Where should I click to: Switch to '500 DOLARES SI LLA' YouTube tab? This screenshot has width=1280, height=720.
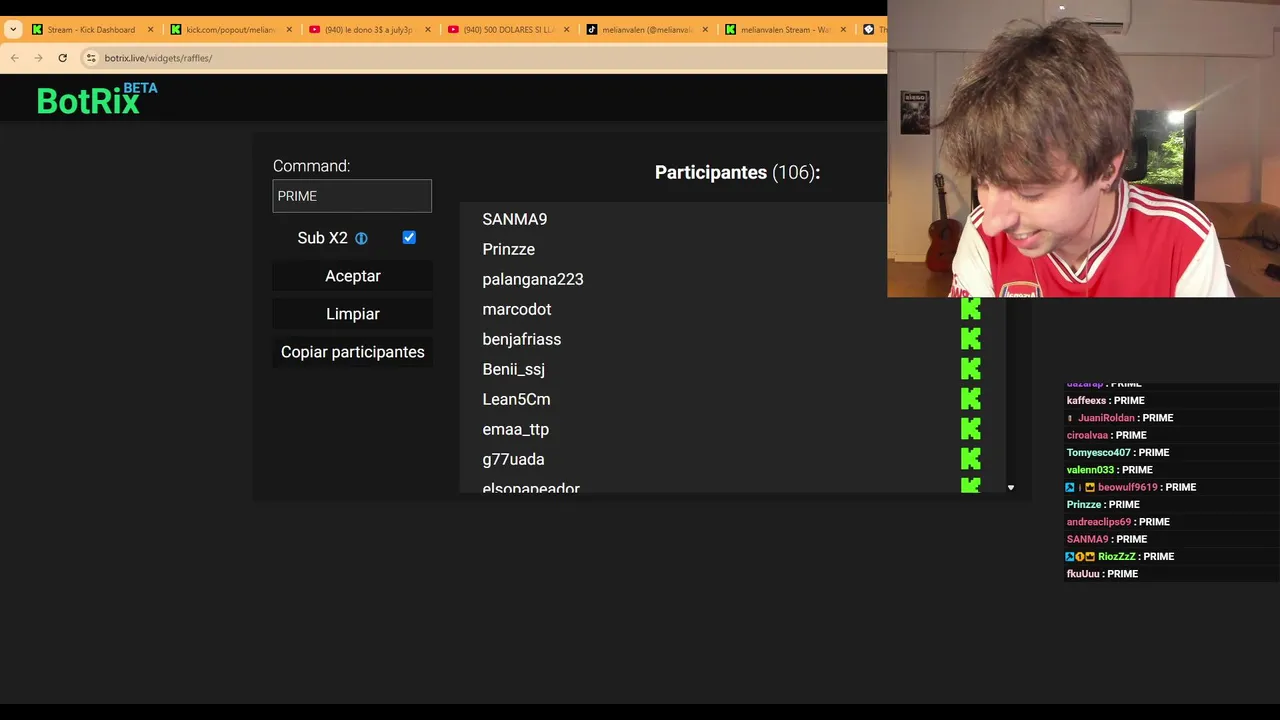click(x=508, y=30)
